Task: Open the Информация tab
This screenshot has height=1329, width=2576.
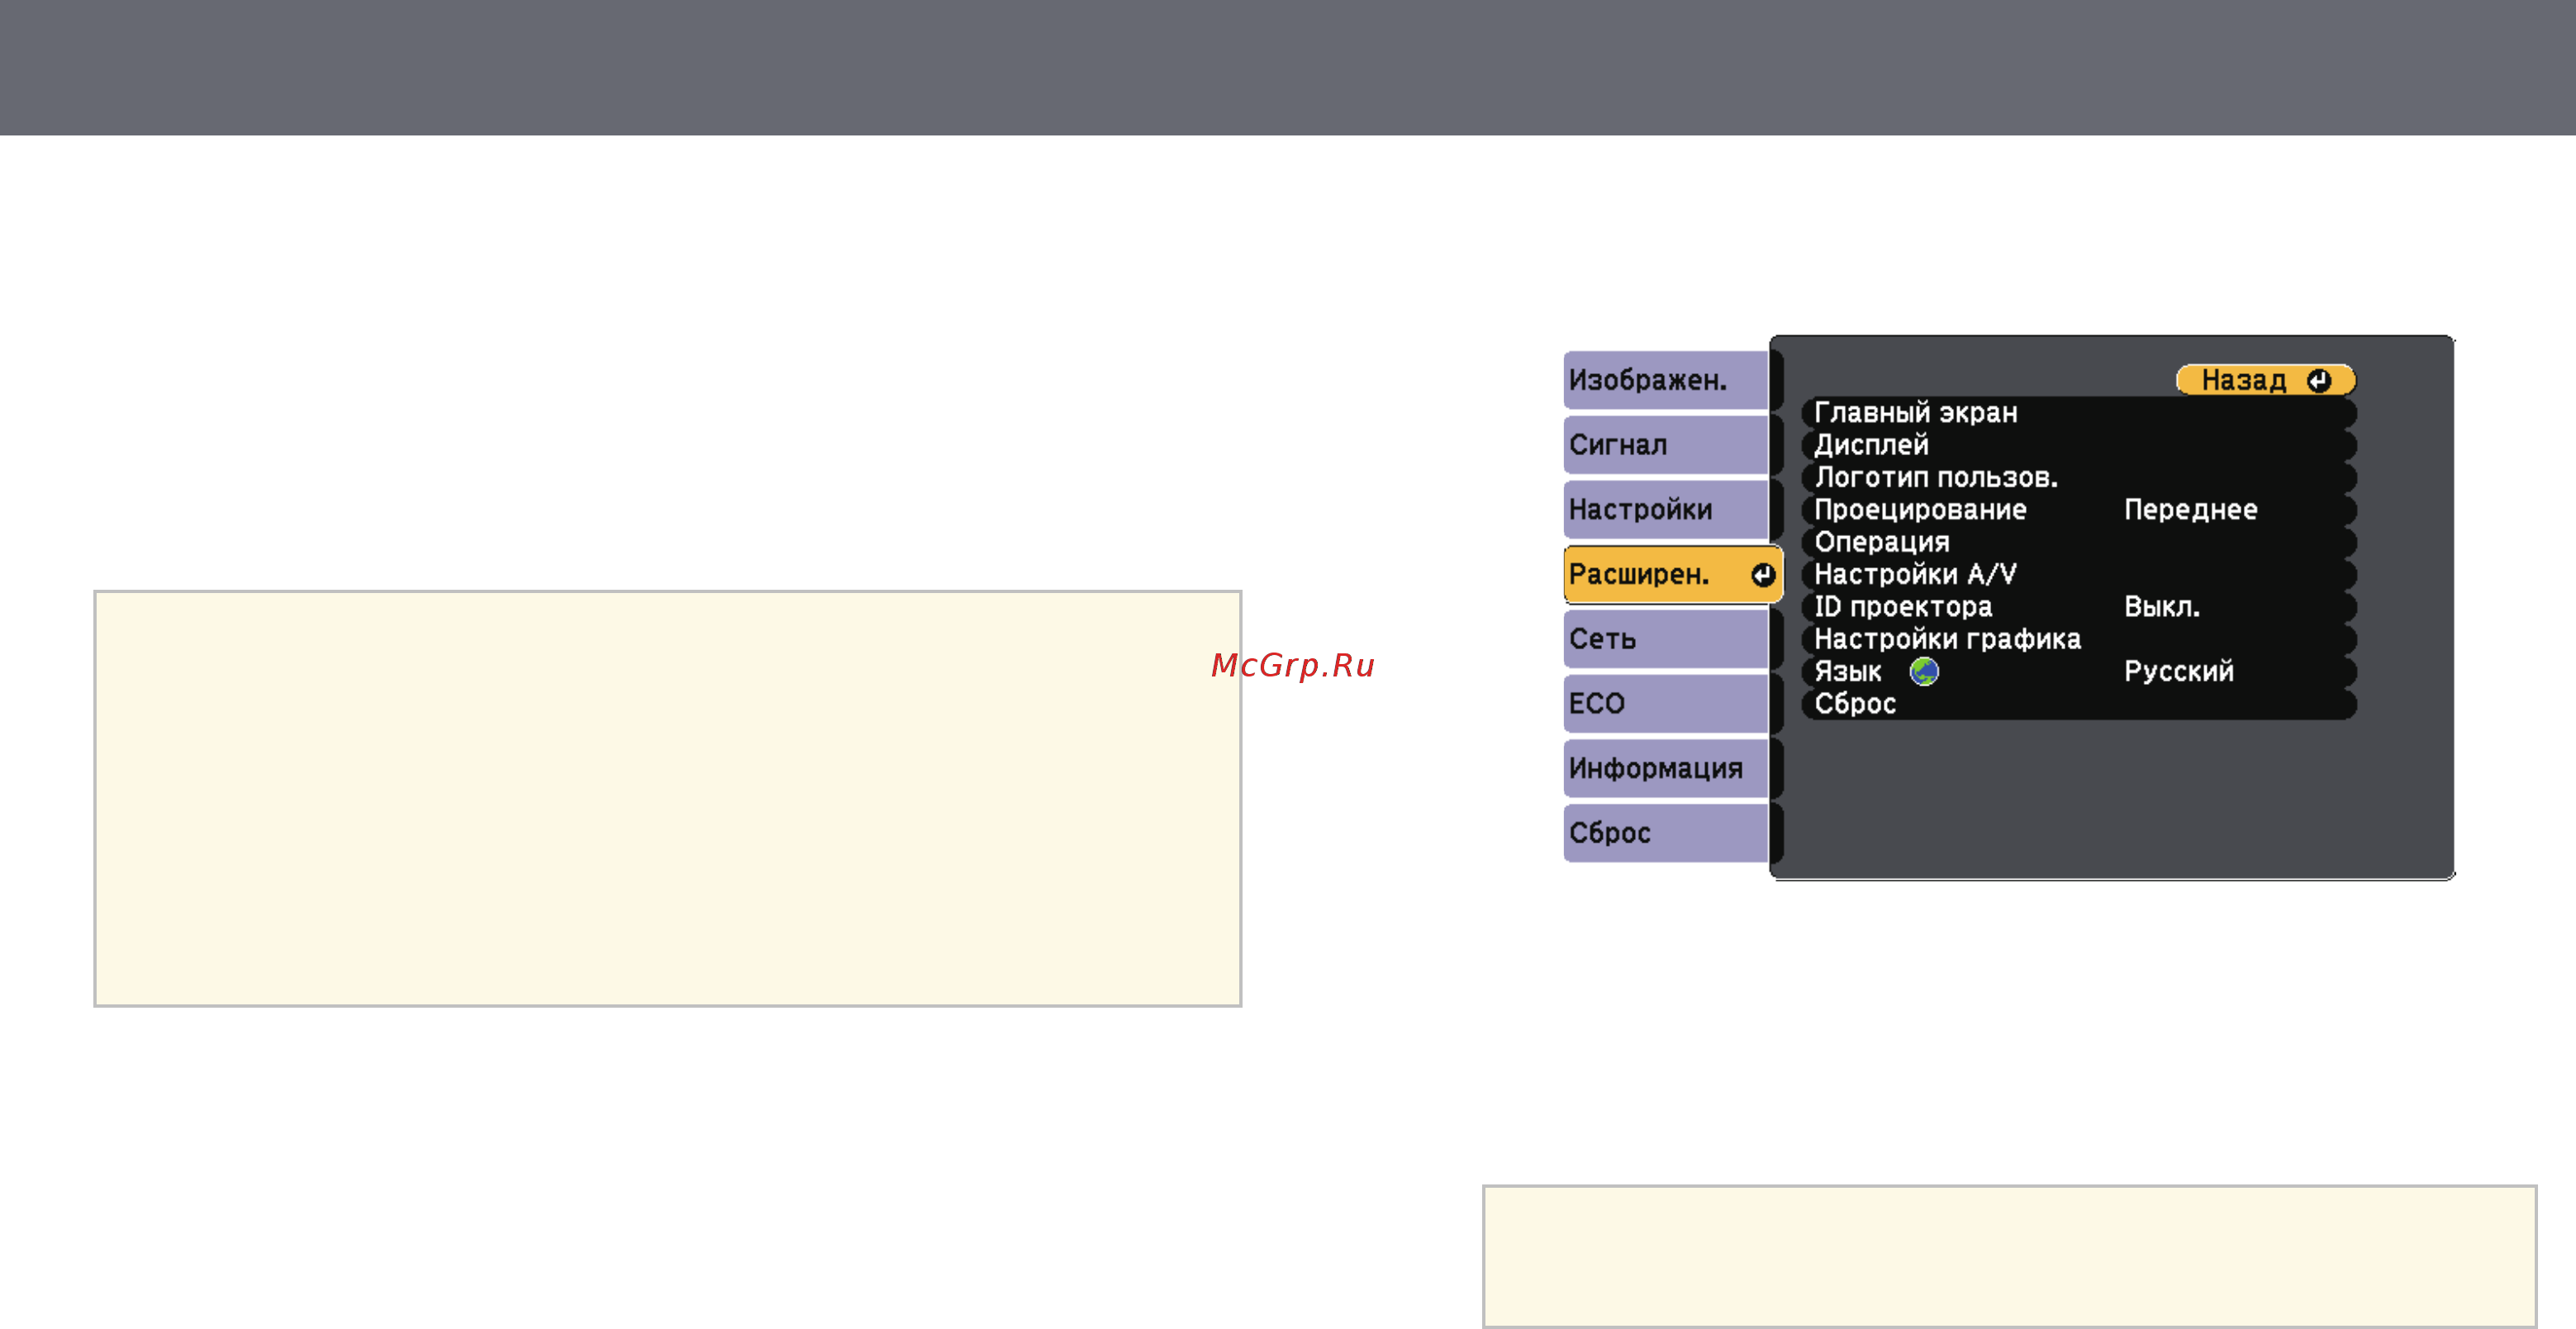Action: (x=1666, y=768)
